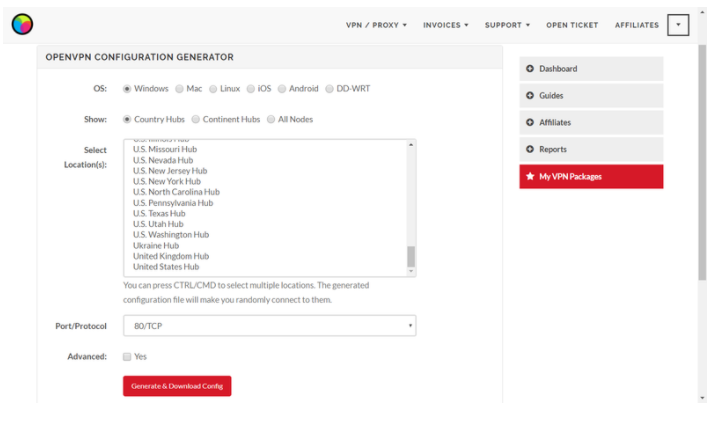Enable the Advanced Yes checkbox
713x422 pixels.
(127, 357)
